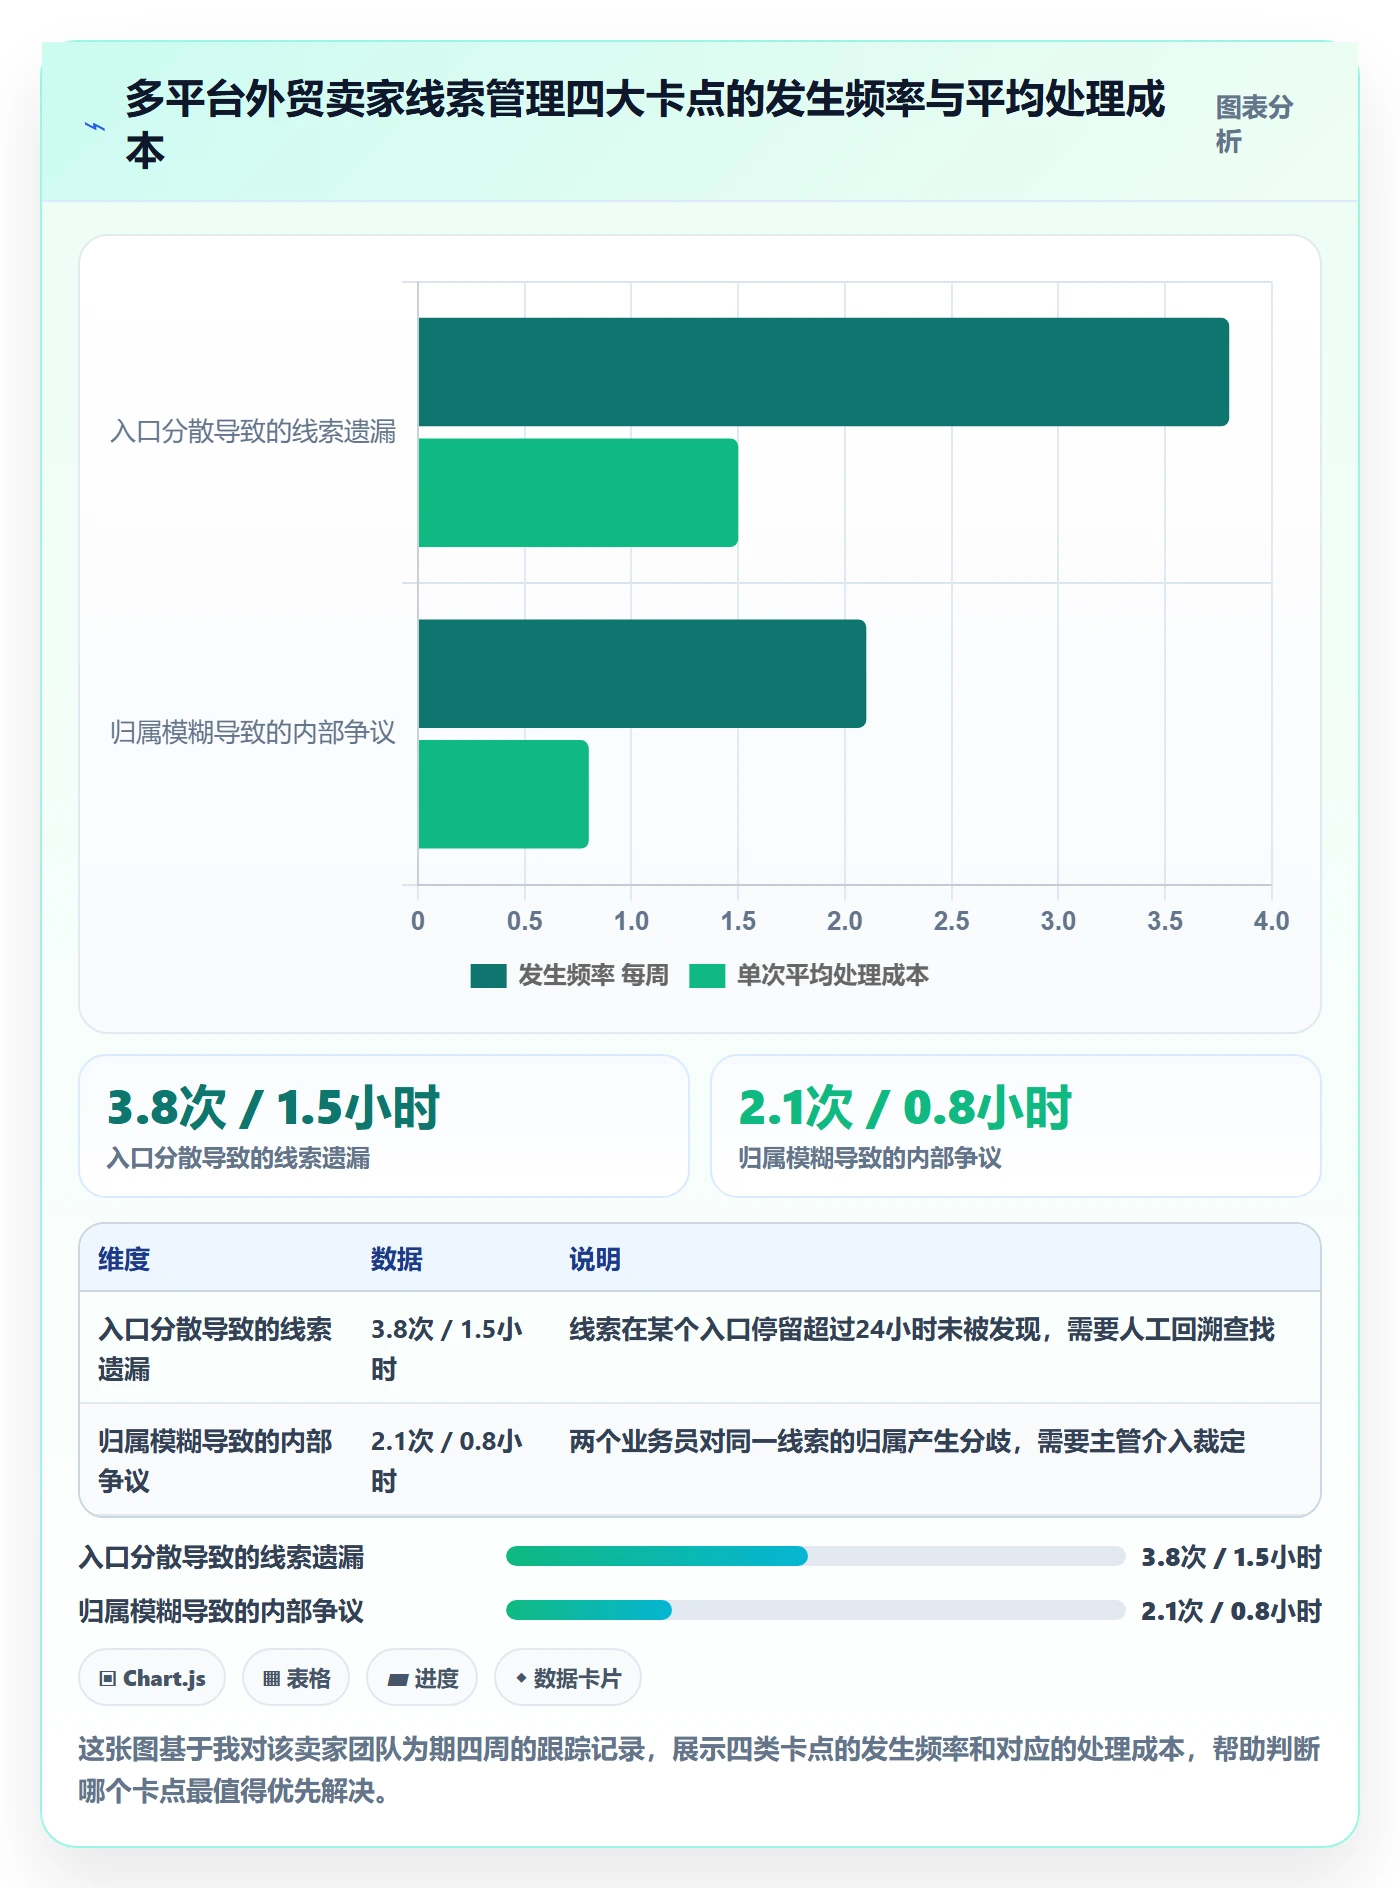Click the 维度 column header
Viewport: 1400px width, 1888px height.
click(x=124, y=1259)
